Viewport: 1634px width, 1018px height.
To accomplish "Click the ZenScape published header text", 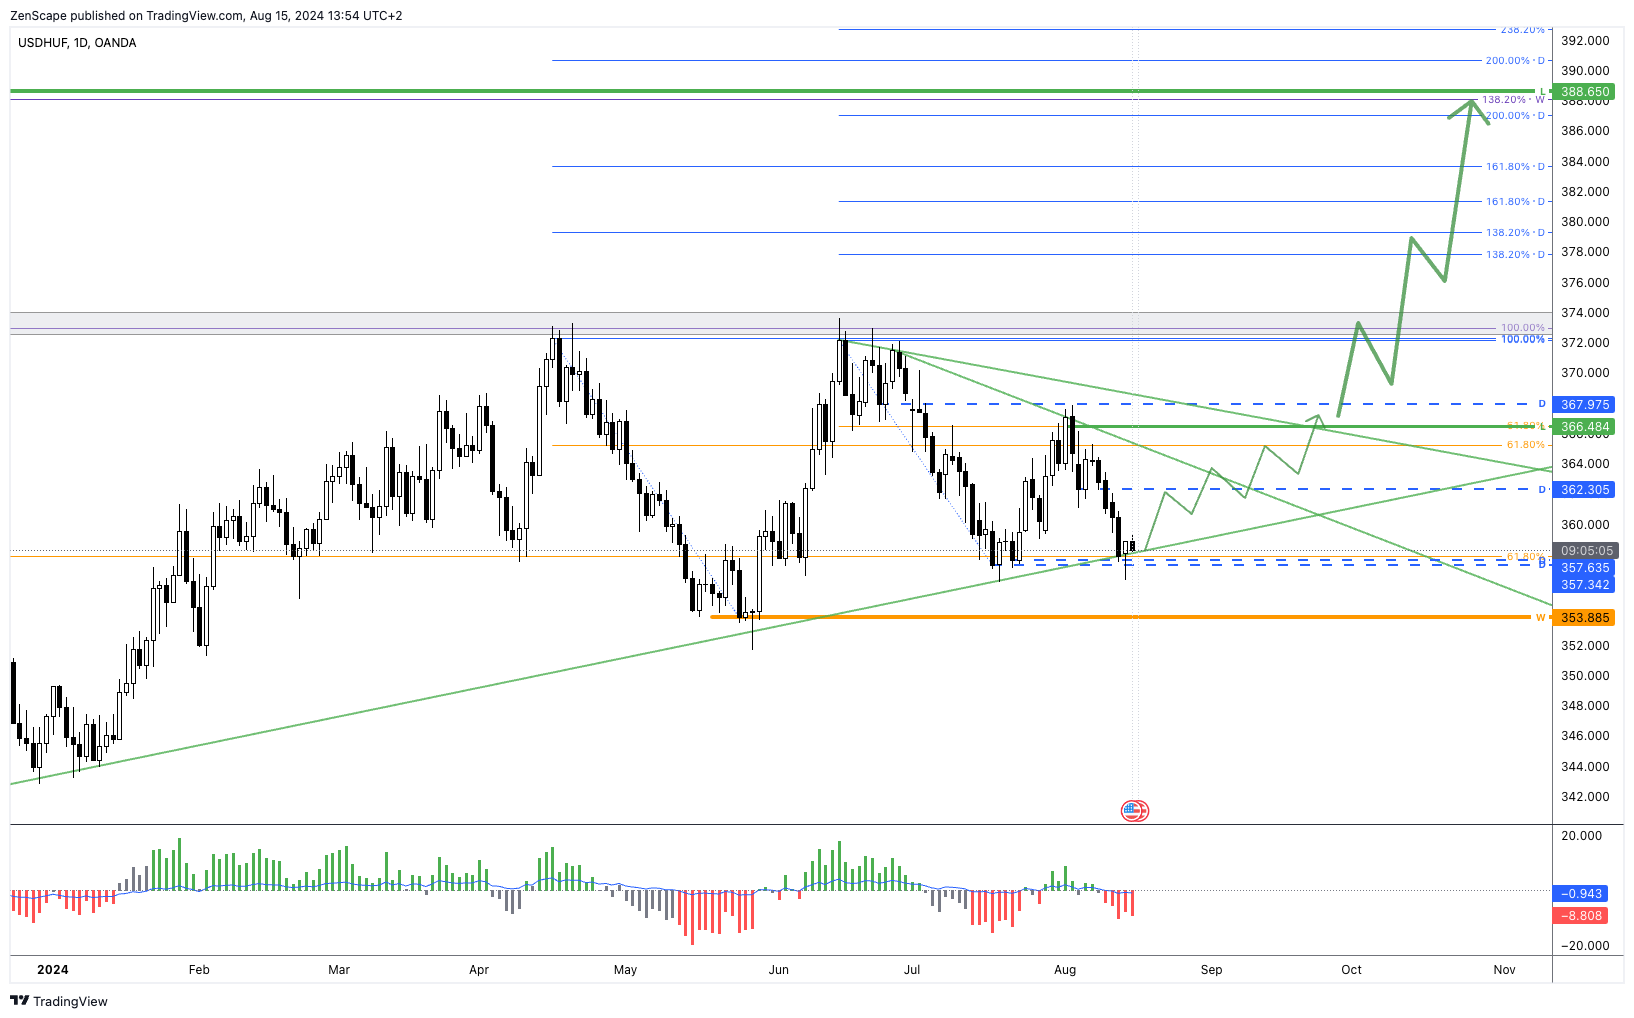I will pyautogui.click(x=206, y=16).
